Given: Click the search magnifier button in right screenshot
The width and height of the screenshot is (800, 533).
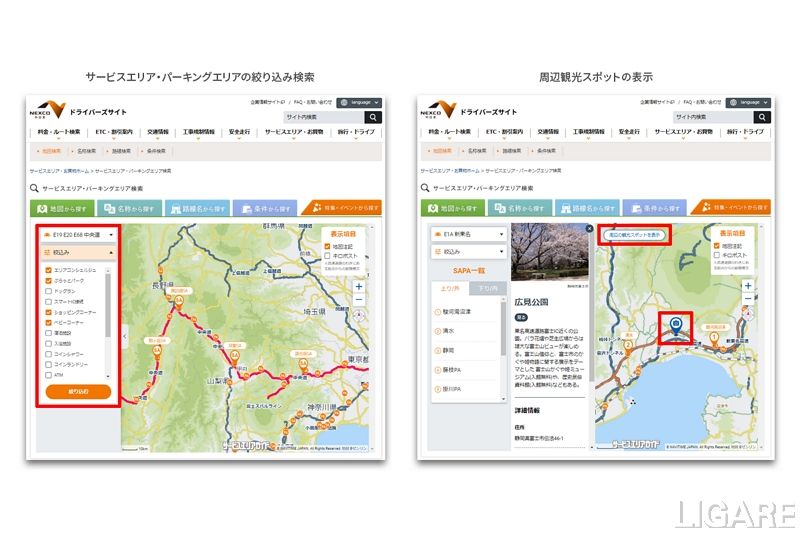Looking at the screenshot, I should click(763, 117).
